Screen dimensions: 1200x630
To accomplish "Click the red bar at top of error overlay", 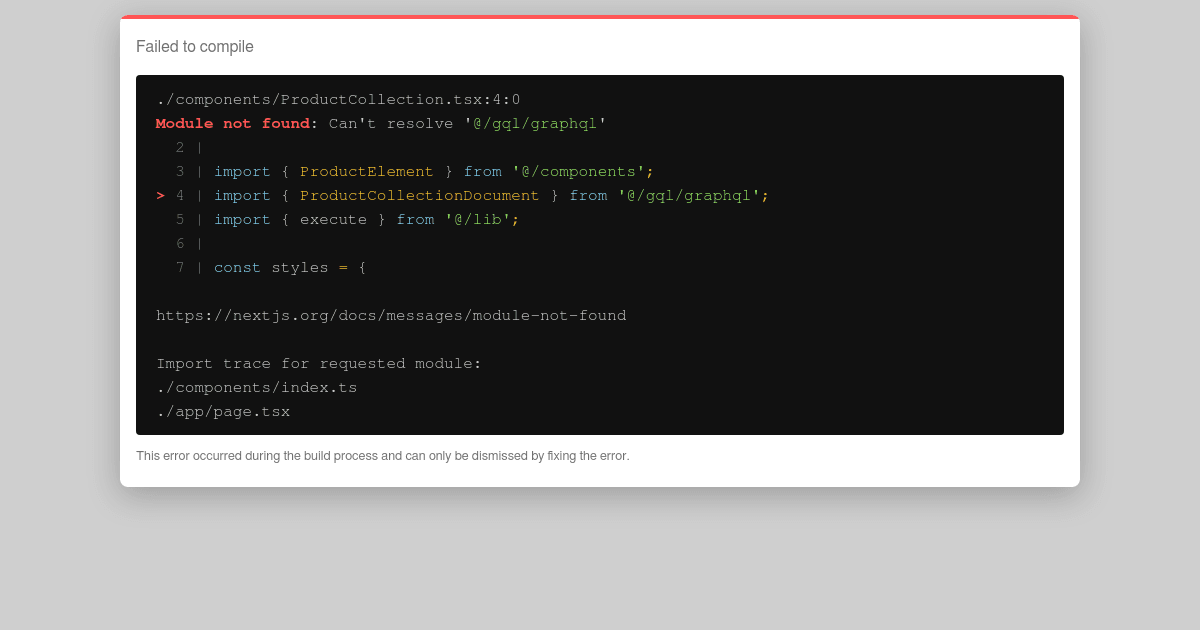I will click(x=600, y=17).
